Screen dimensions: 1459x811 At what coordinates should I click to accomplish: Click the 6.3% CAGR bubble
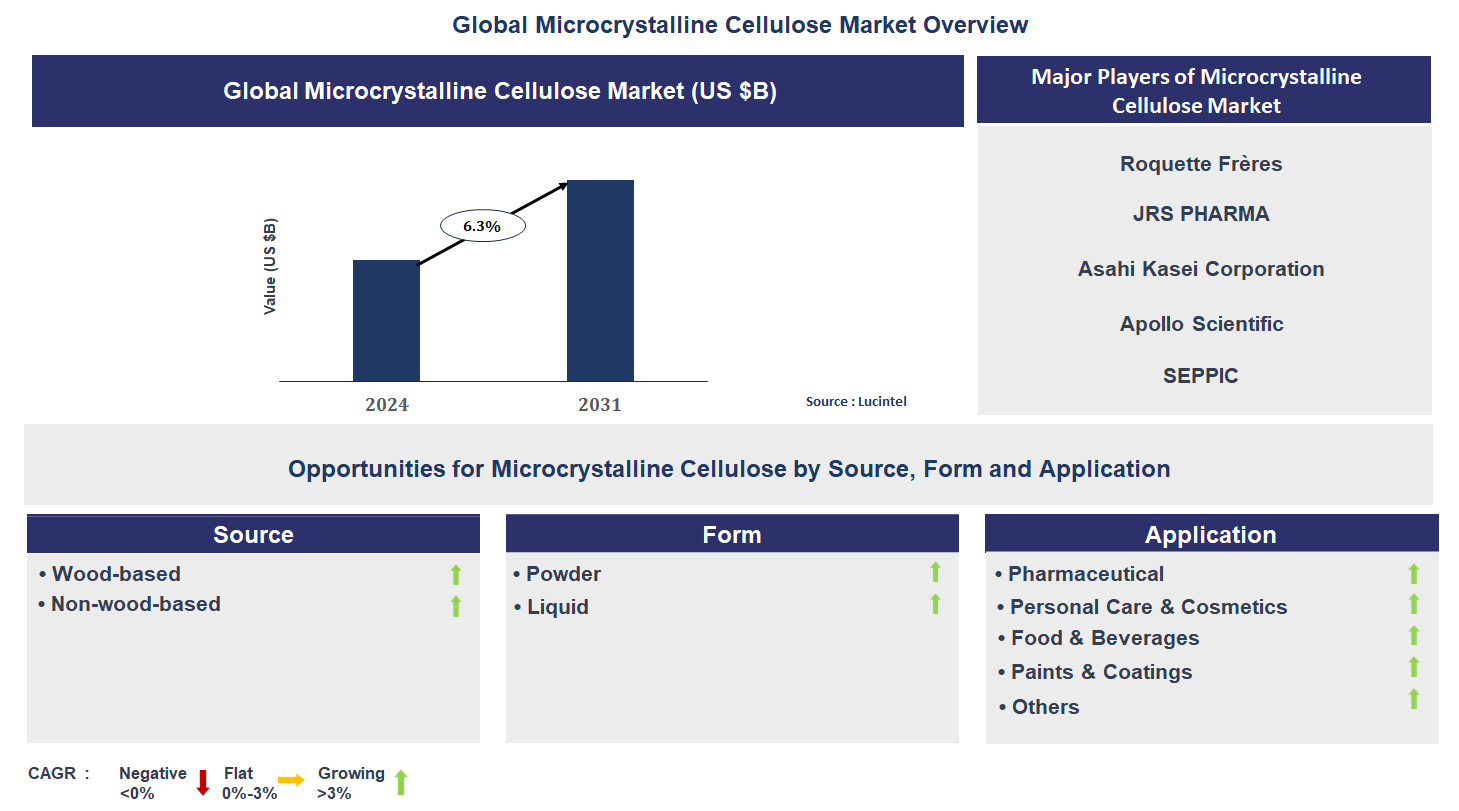pyautogui.click(x=481, y=225)
